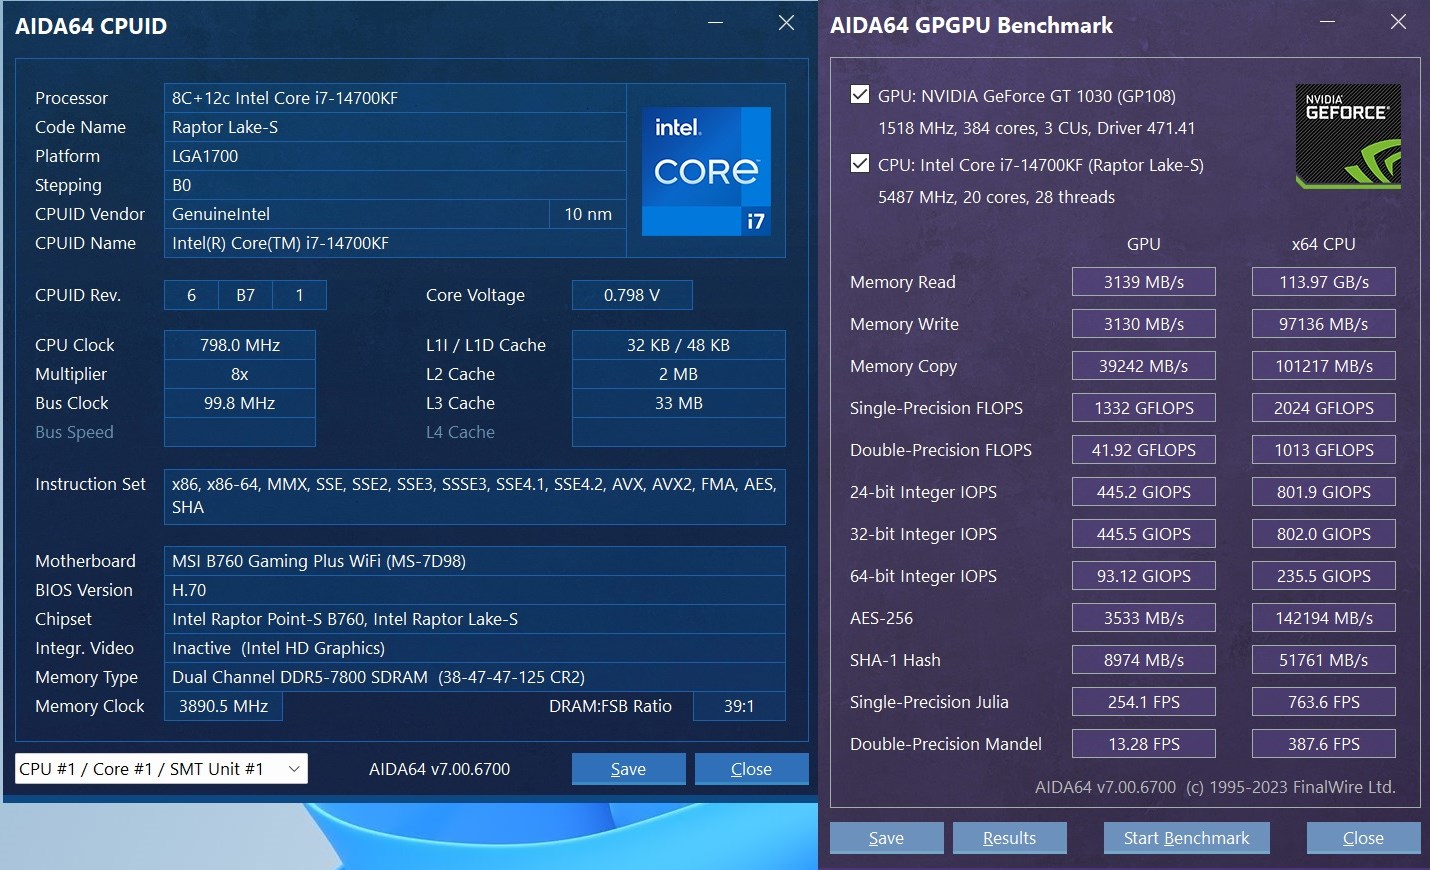This screenshot has width=1430, height=870.
Task: Click the NVIDIA GeForce logo
Action: pyautogui.click(x=1348, y=137)
